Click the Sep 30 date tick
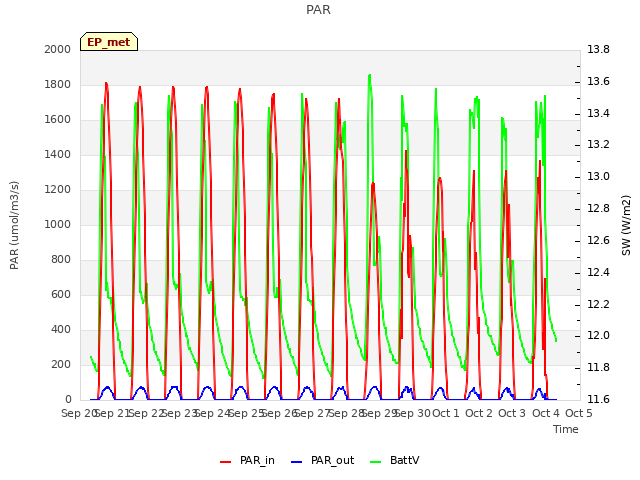The width and height of the screenshot is (640, 480). tap(412, 413)
